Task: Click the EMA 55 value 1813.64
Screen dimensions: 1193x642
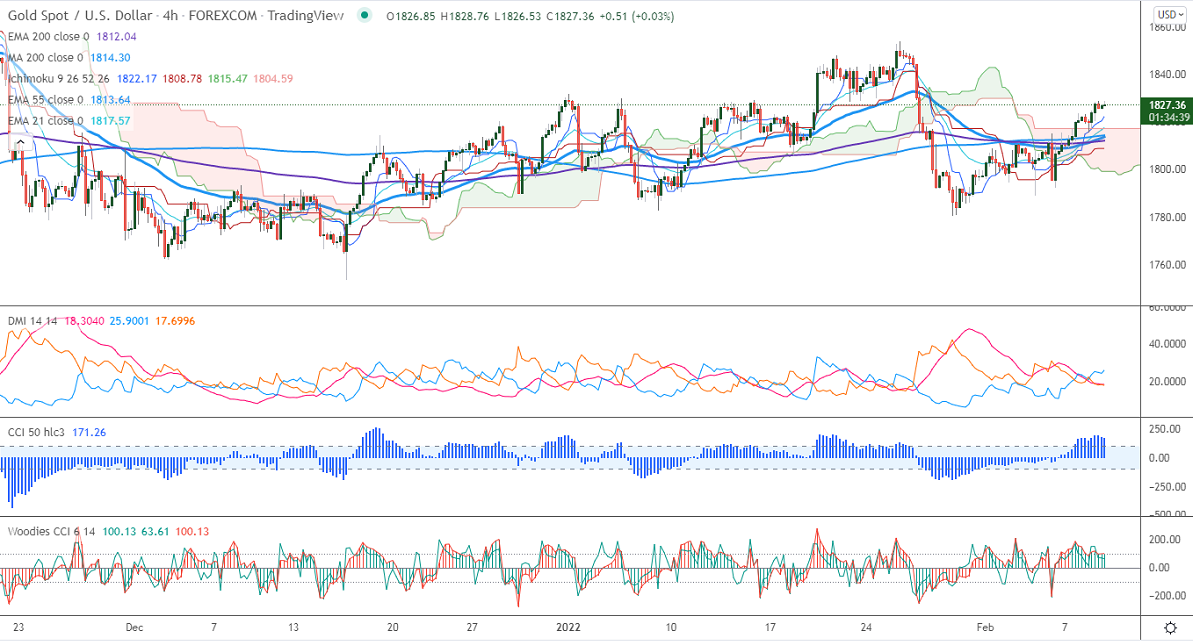Action: (110, 100)
